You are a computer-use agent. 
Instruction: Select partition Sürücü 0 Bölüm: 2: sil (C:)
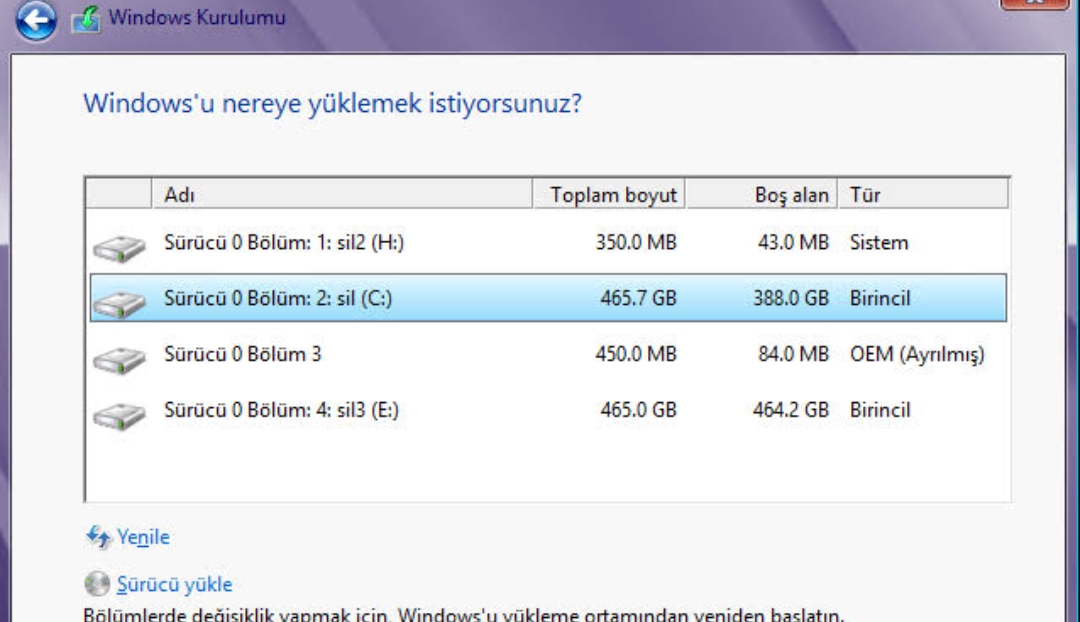(548, 298)
